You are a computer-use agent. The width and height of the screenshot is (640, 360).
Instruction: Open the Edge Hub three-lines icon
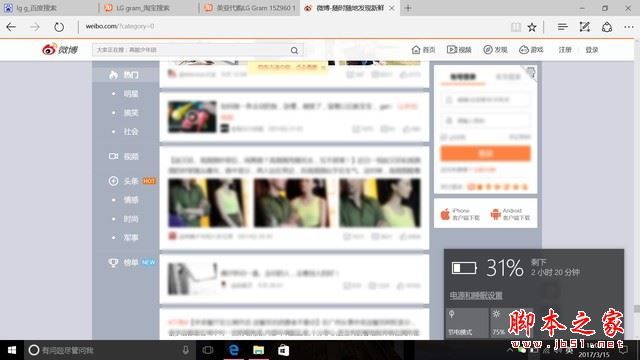[x=562, y=27]
